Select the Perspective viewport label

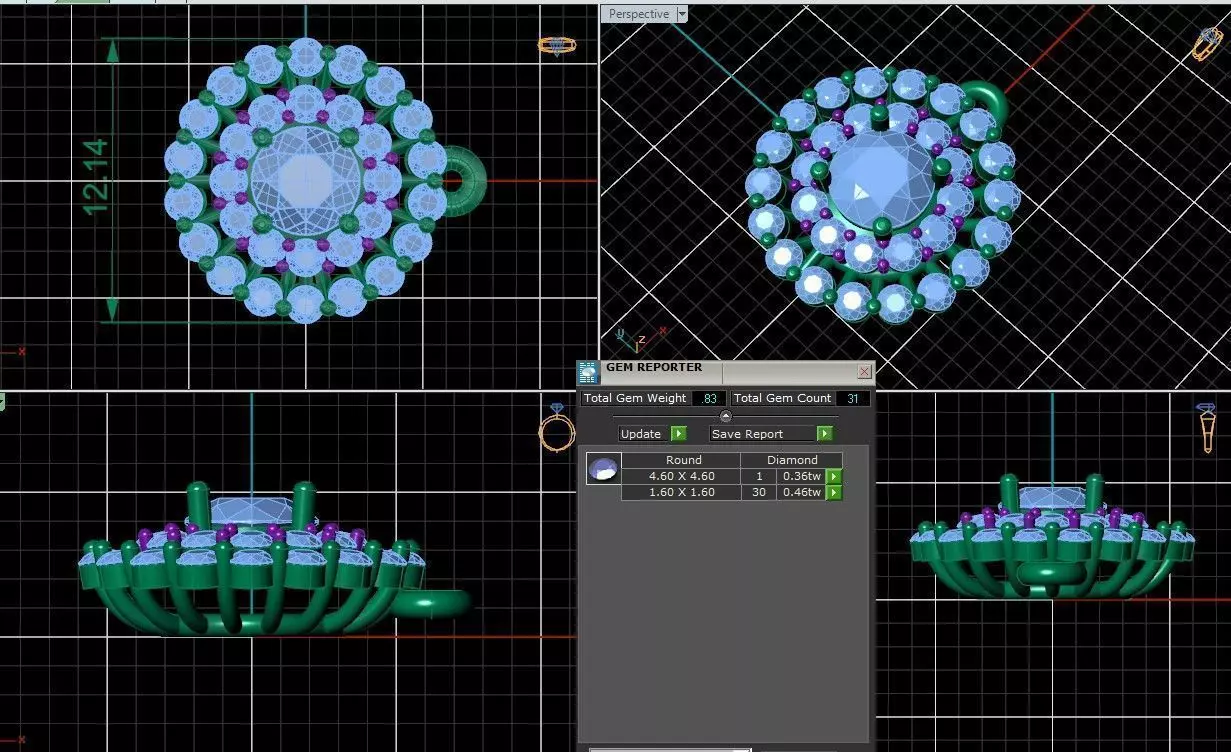click(x=638, y=14)
